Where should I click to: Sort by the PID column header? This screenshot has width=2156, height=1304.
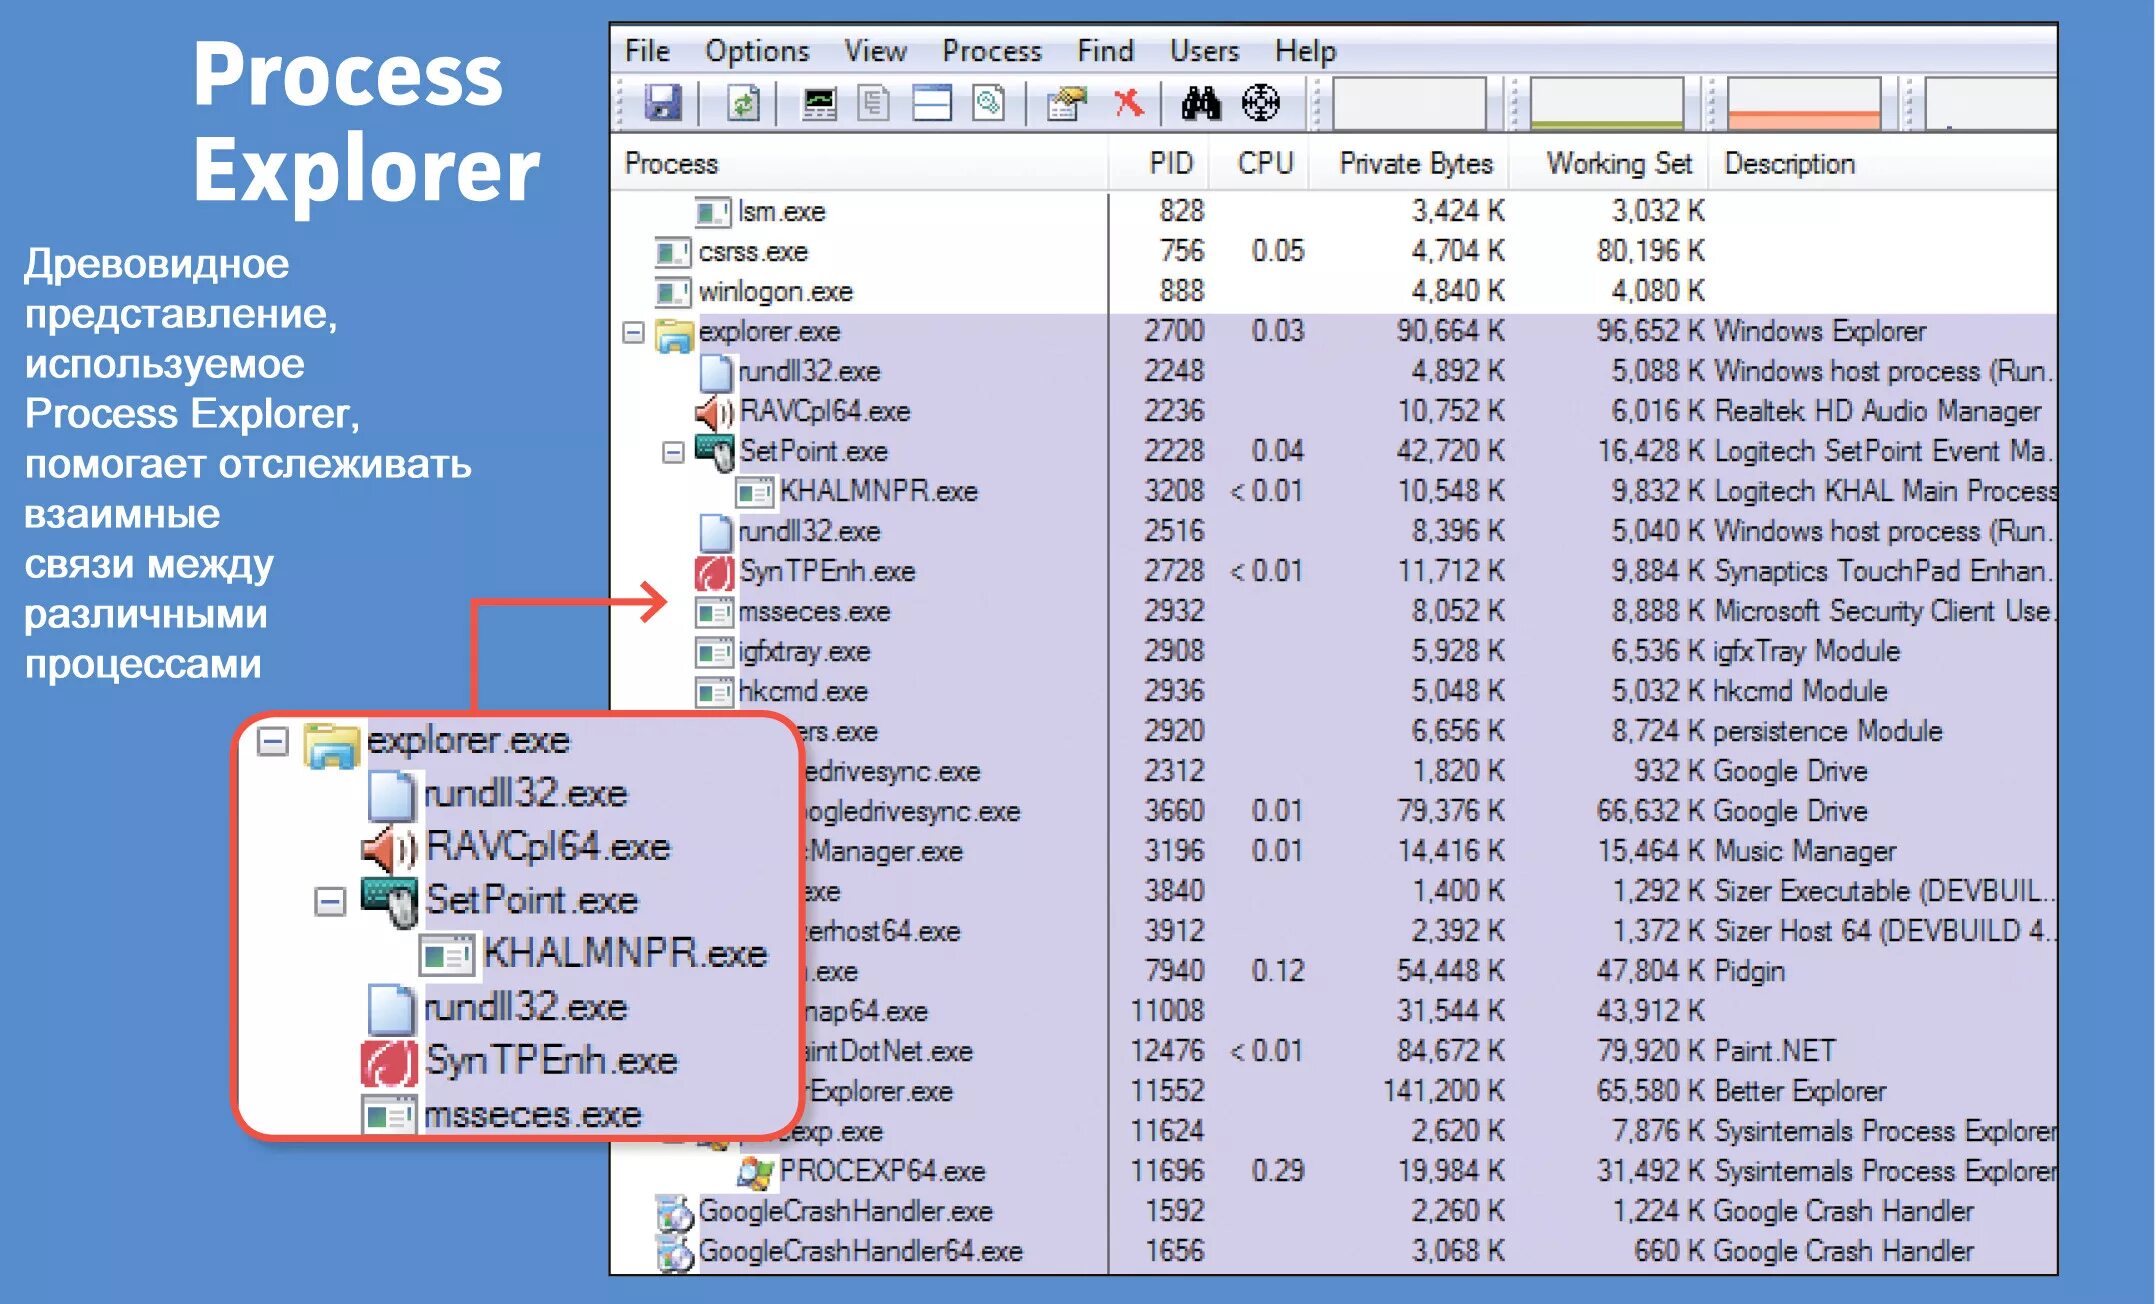click(1160, 163)
